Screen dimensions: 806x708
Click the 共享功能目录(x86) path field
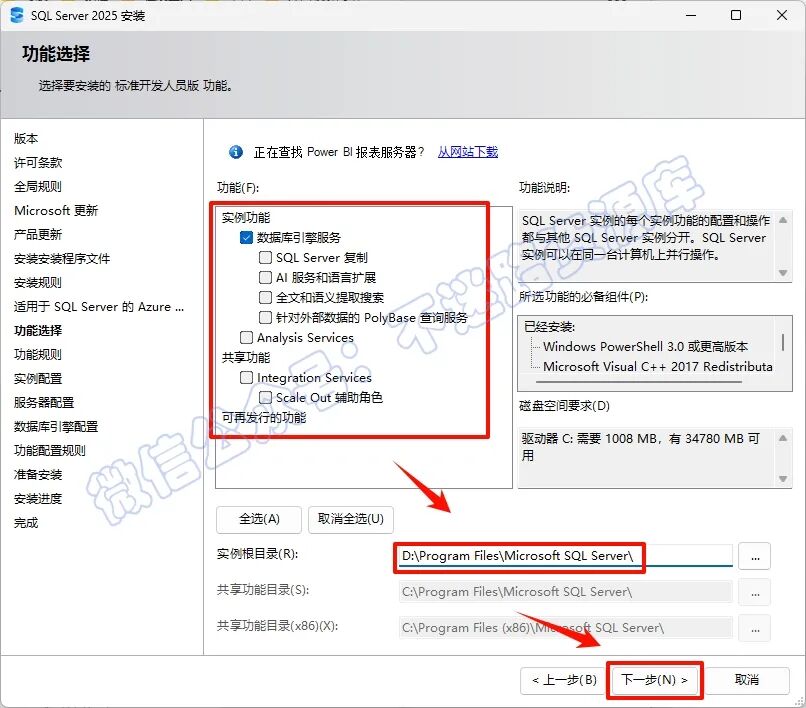tap(565, 628)
